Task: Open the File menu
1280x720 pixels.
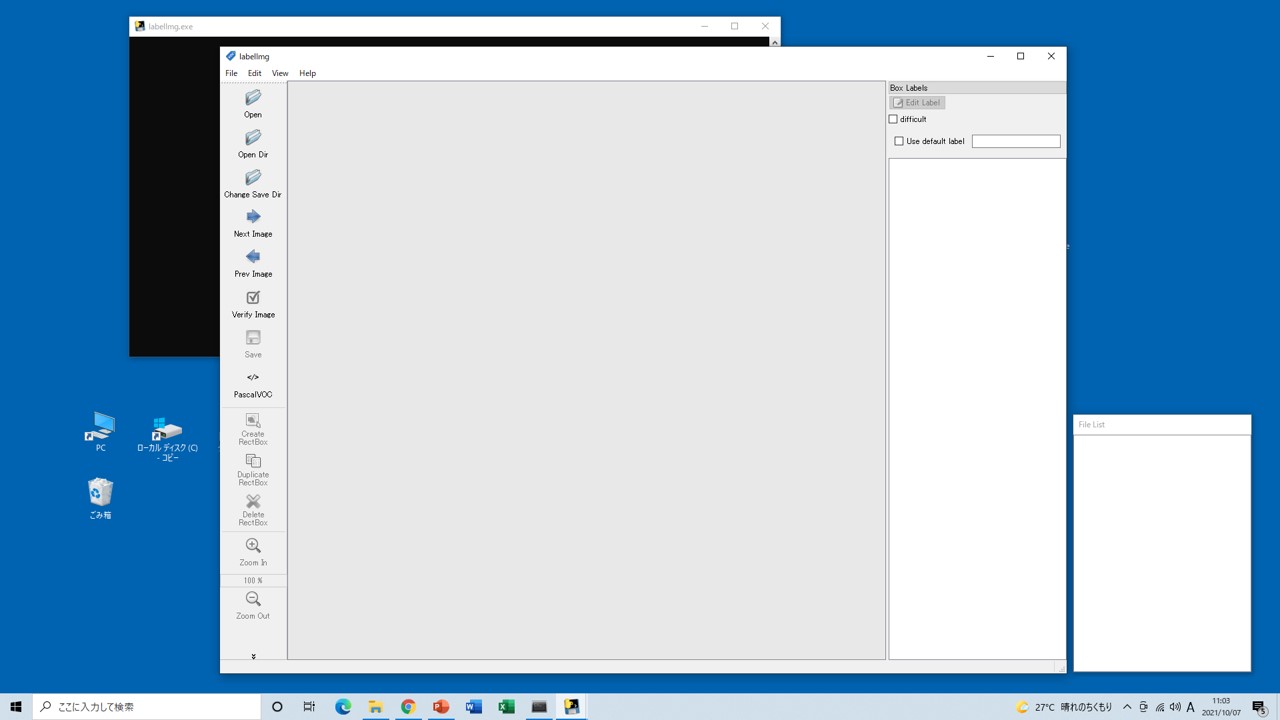Action: point(231,73)
